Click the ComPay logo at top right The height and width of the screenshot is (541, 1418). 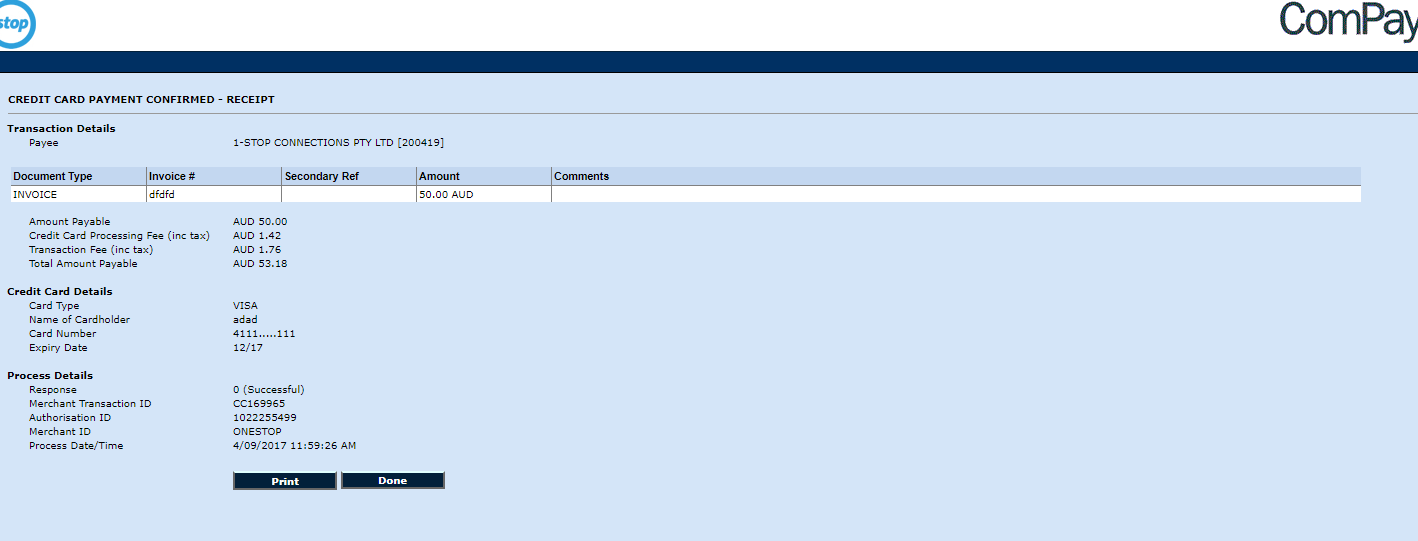[x=1348, y=22]
